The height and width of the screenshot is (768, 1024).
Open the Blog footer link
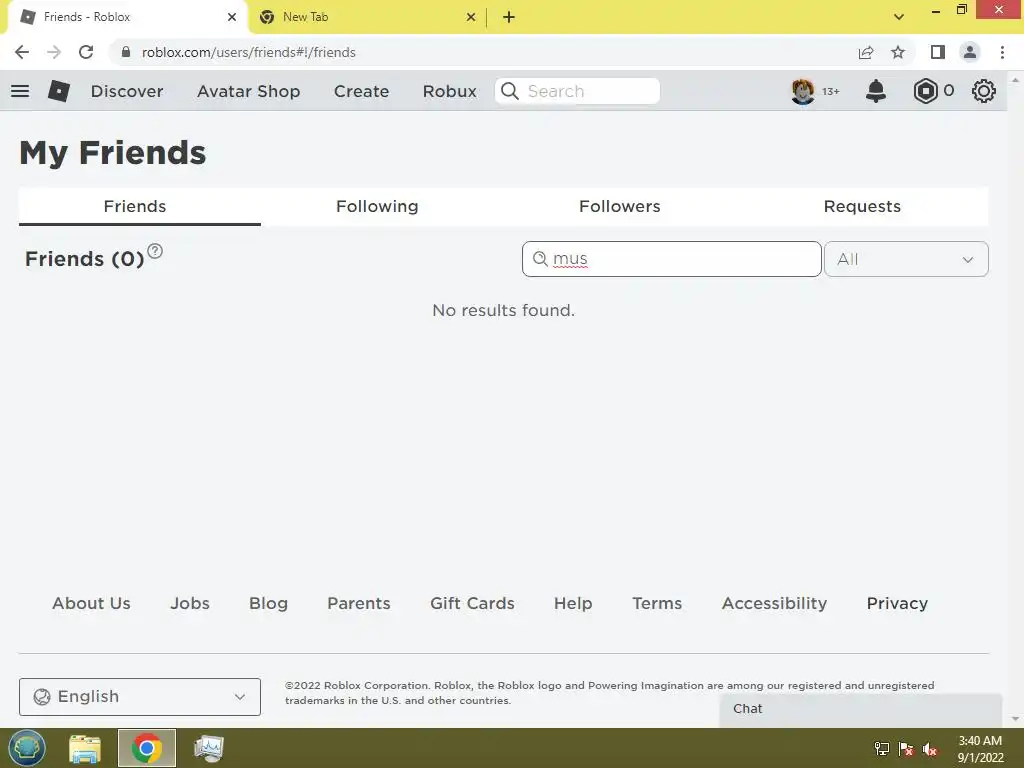pyautogui.click(x=268, y=603)
